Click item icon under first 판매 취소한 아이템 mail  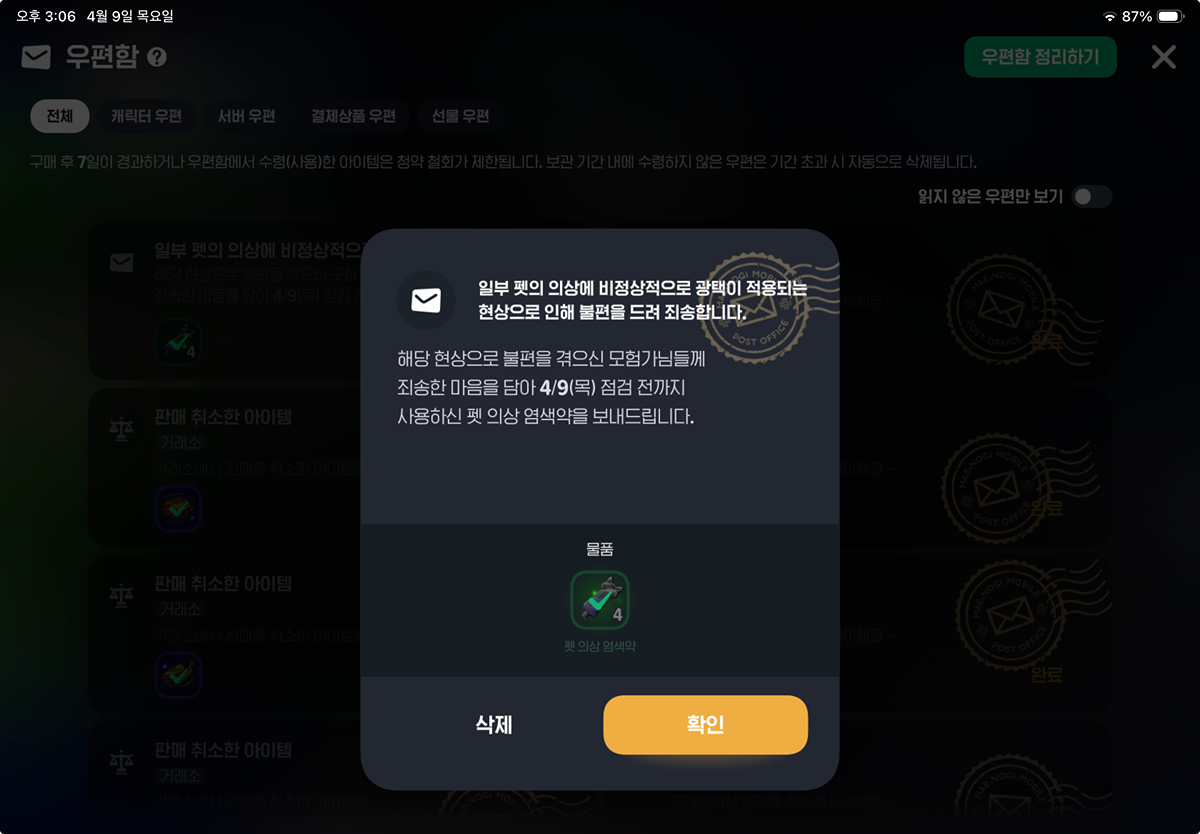pos(178,508)
